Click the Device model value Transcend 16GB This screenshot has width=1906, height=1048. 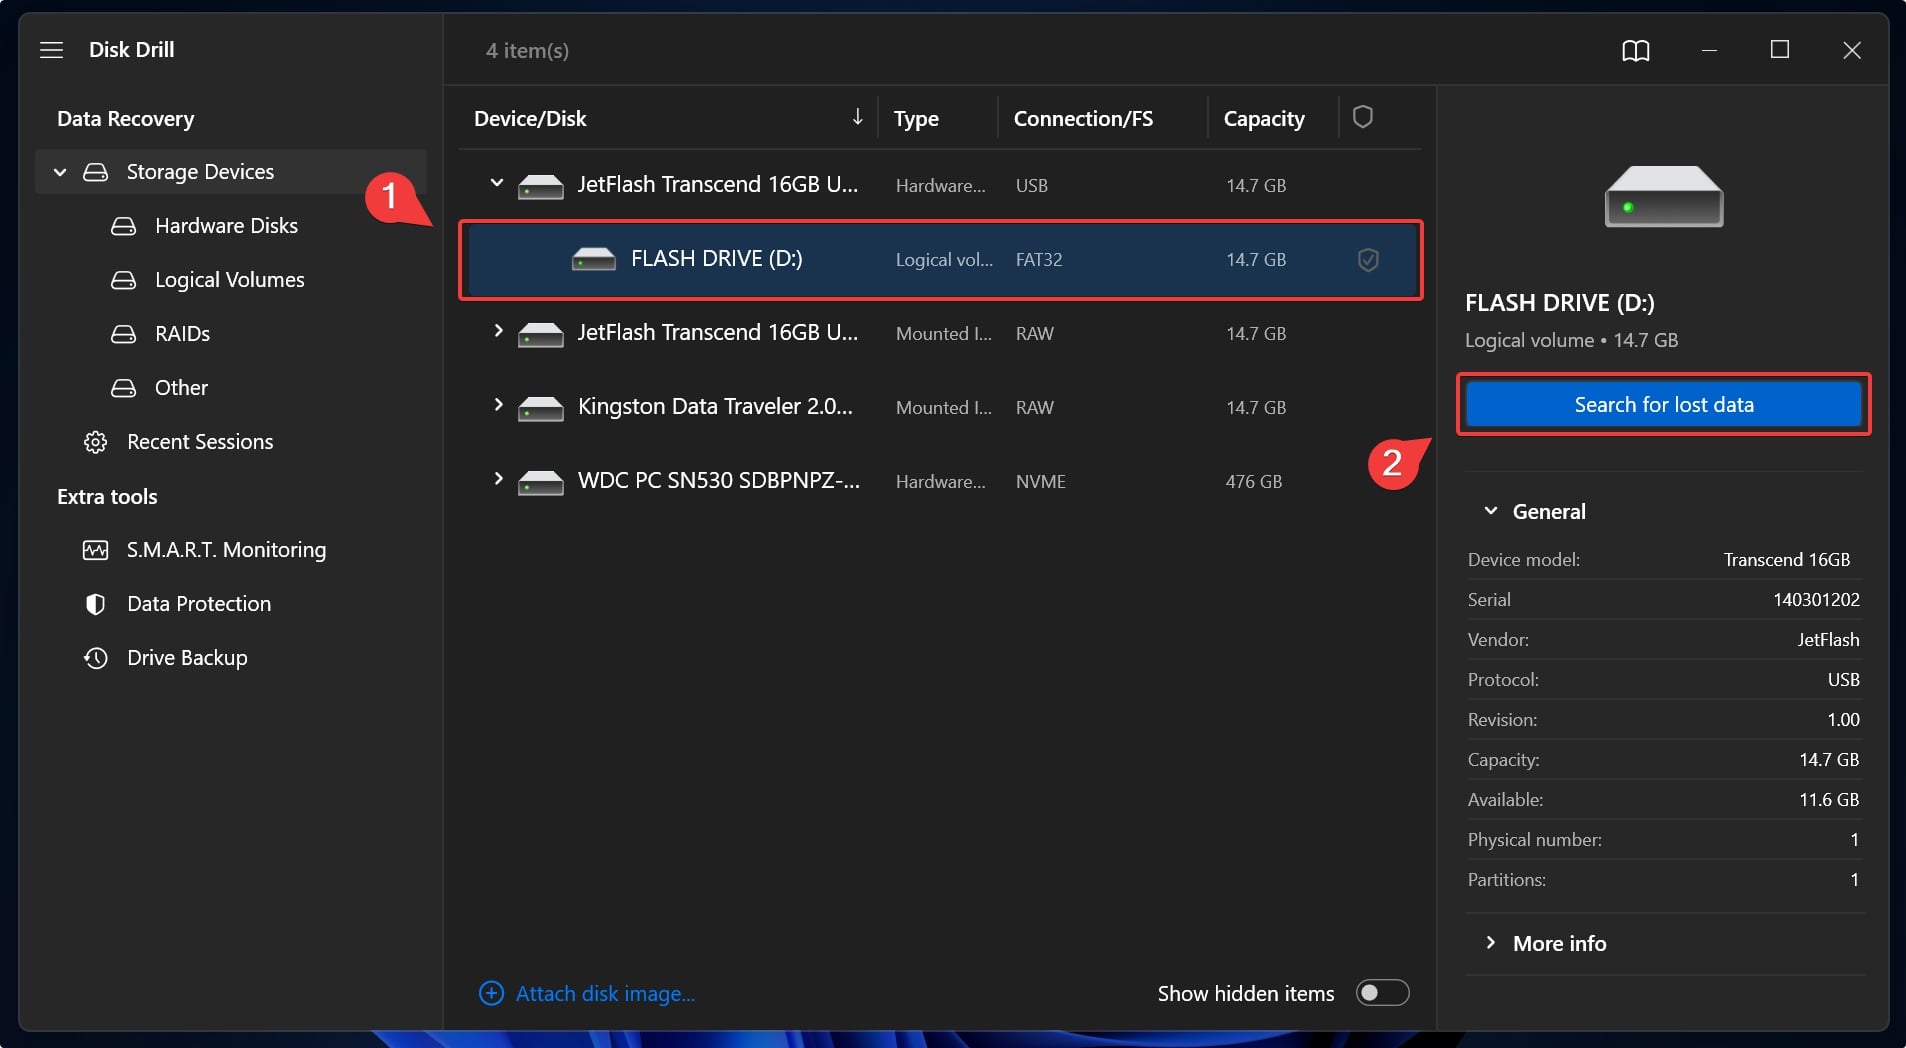click(x=1787, y=560)
